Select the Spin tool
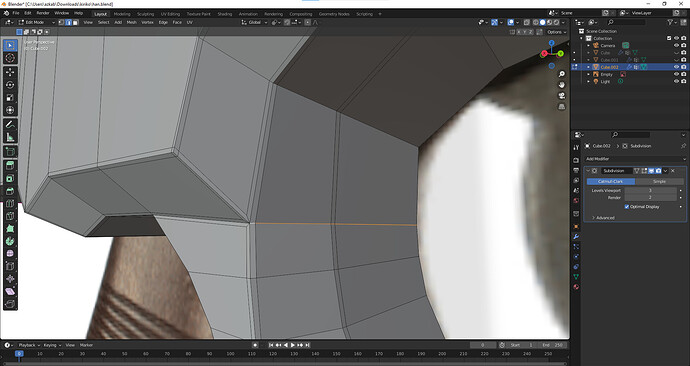This screenshot has height=366, width=690. [x=10, y=241]
